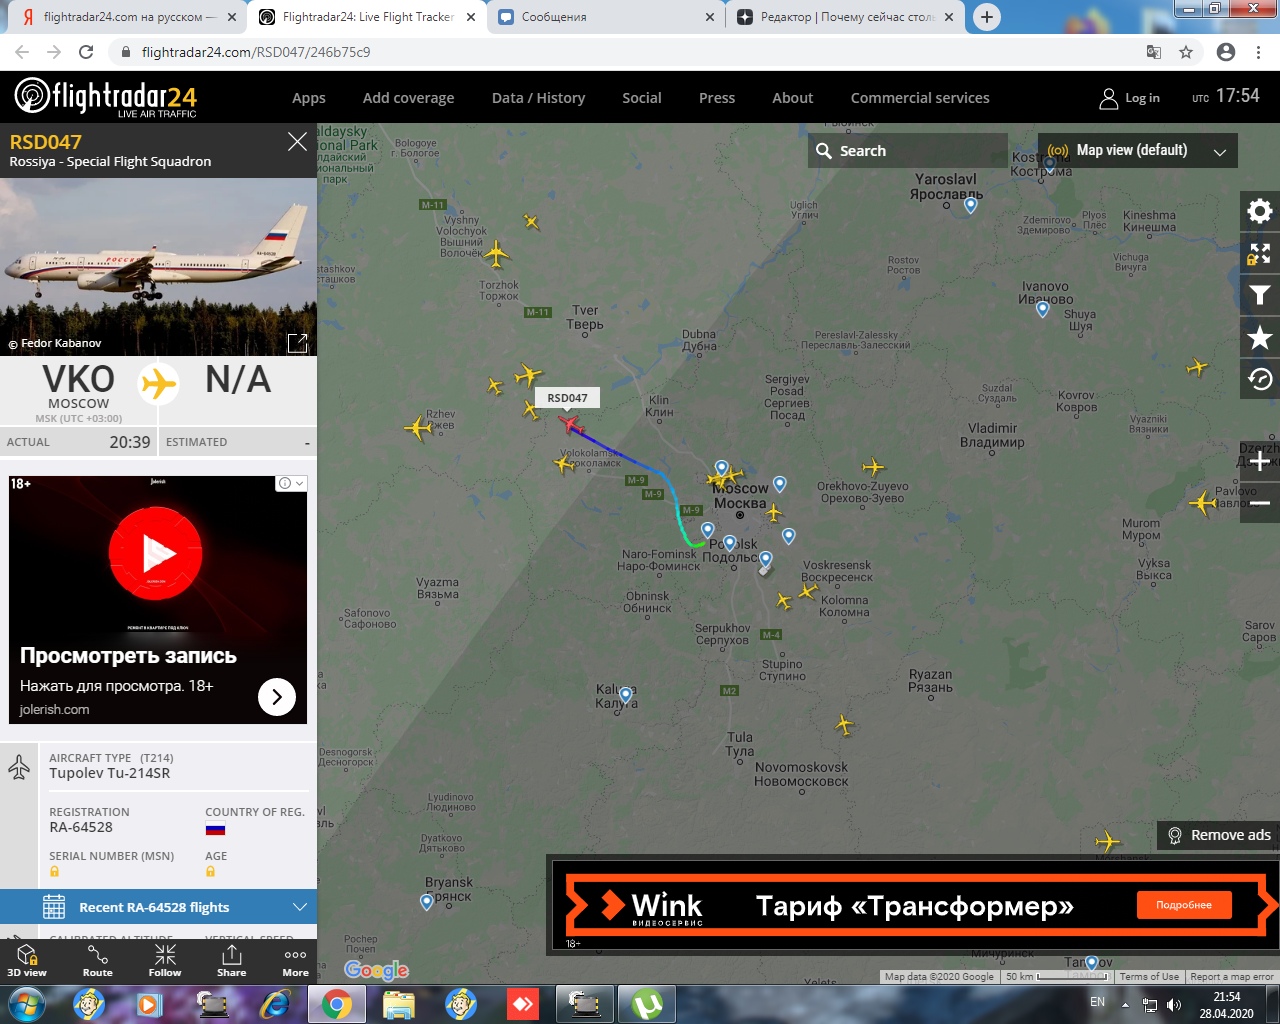1280x1024 pixels.
Task: Open Add coverage page
Action: click(408, 98)
